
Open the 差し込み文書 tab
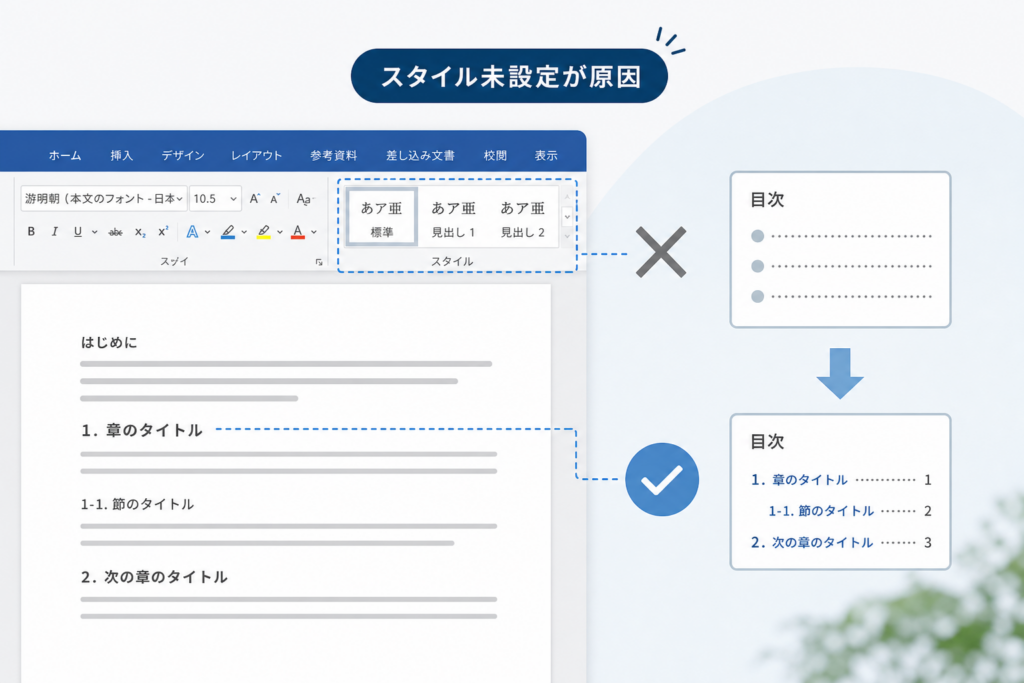(420, 155)
